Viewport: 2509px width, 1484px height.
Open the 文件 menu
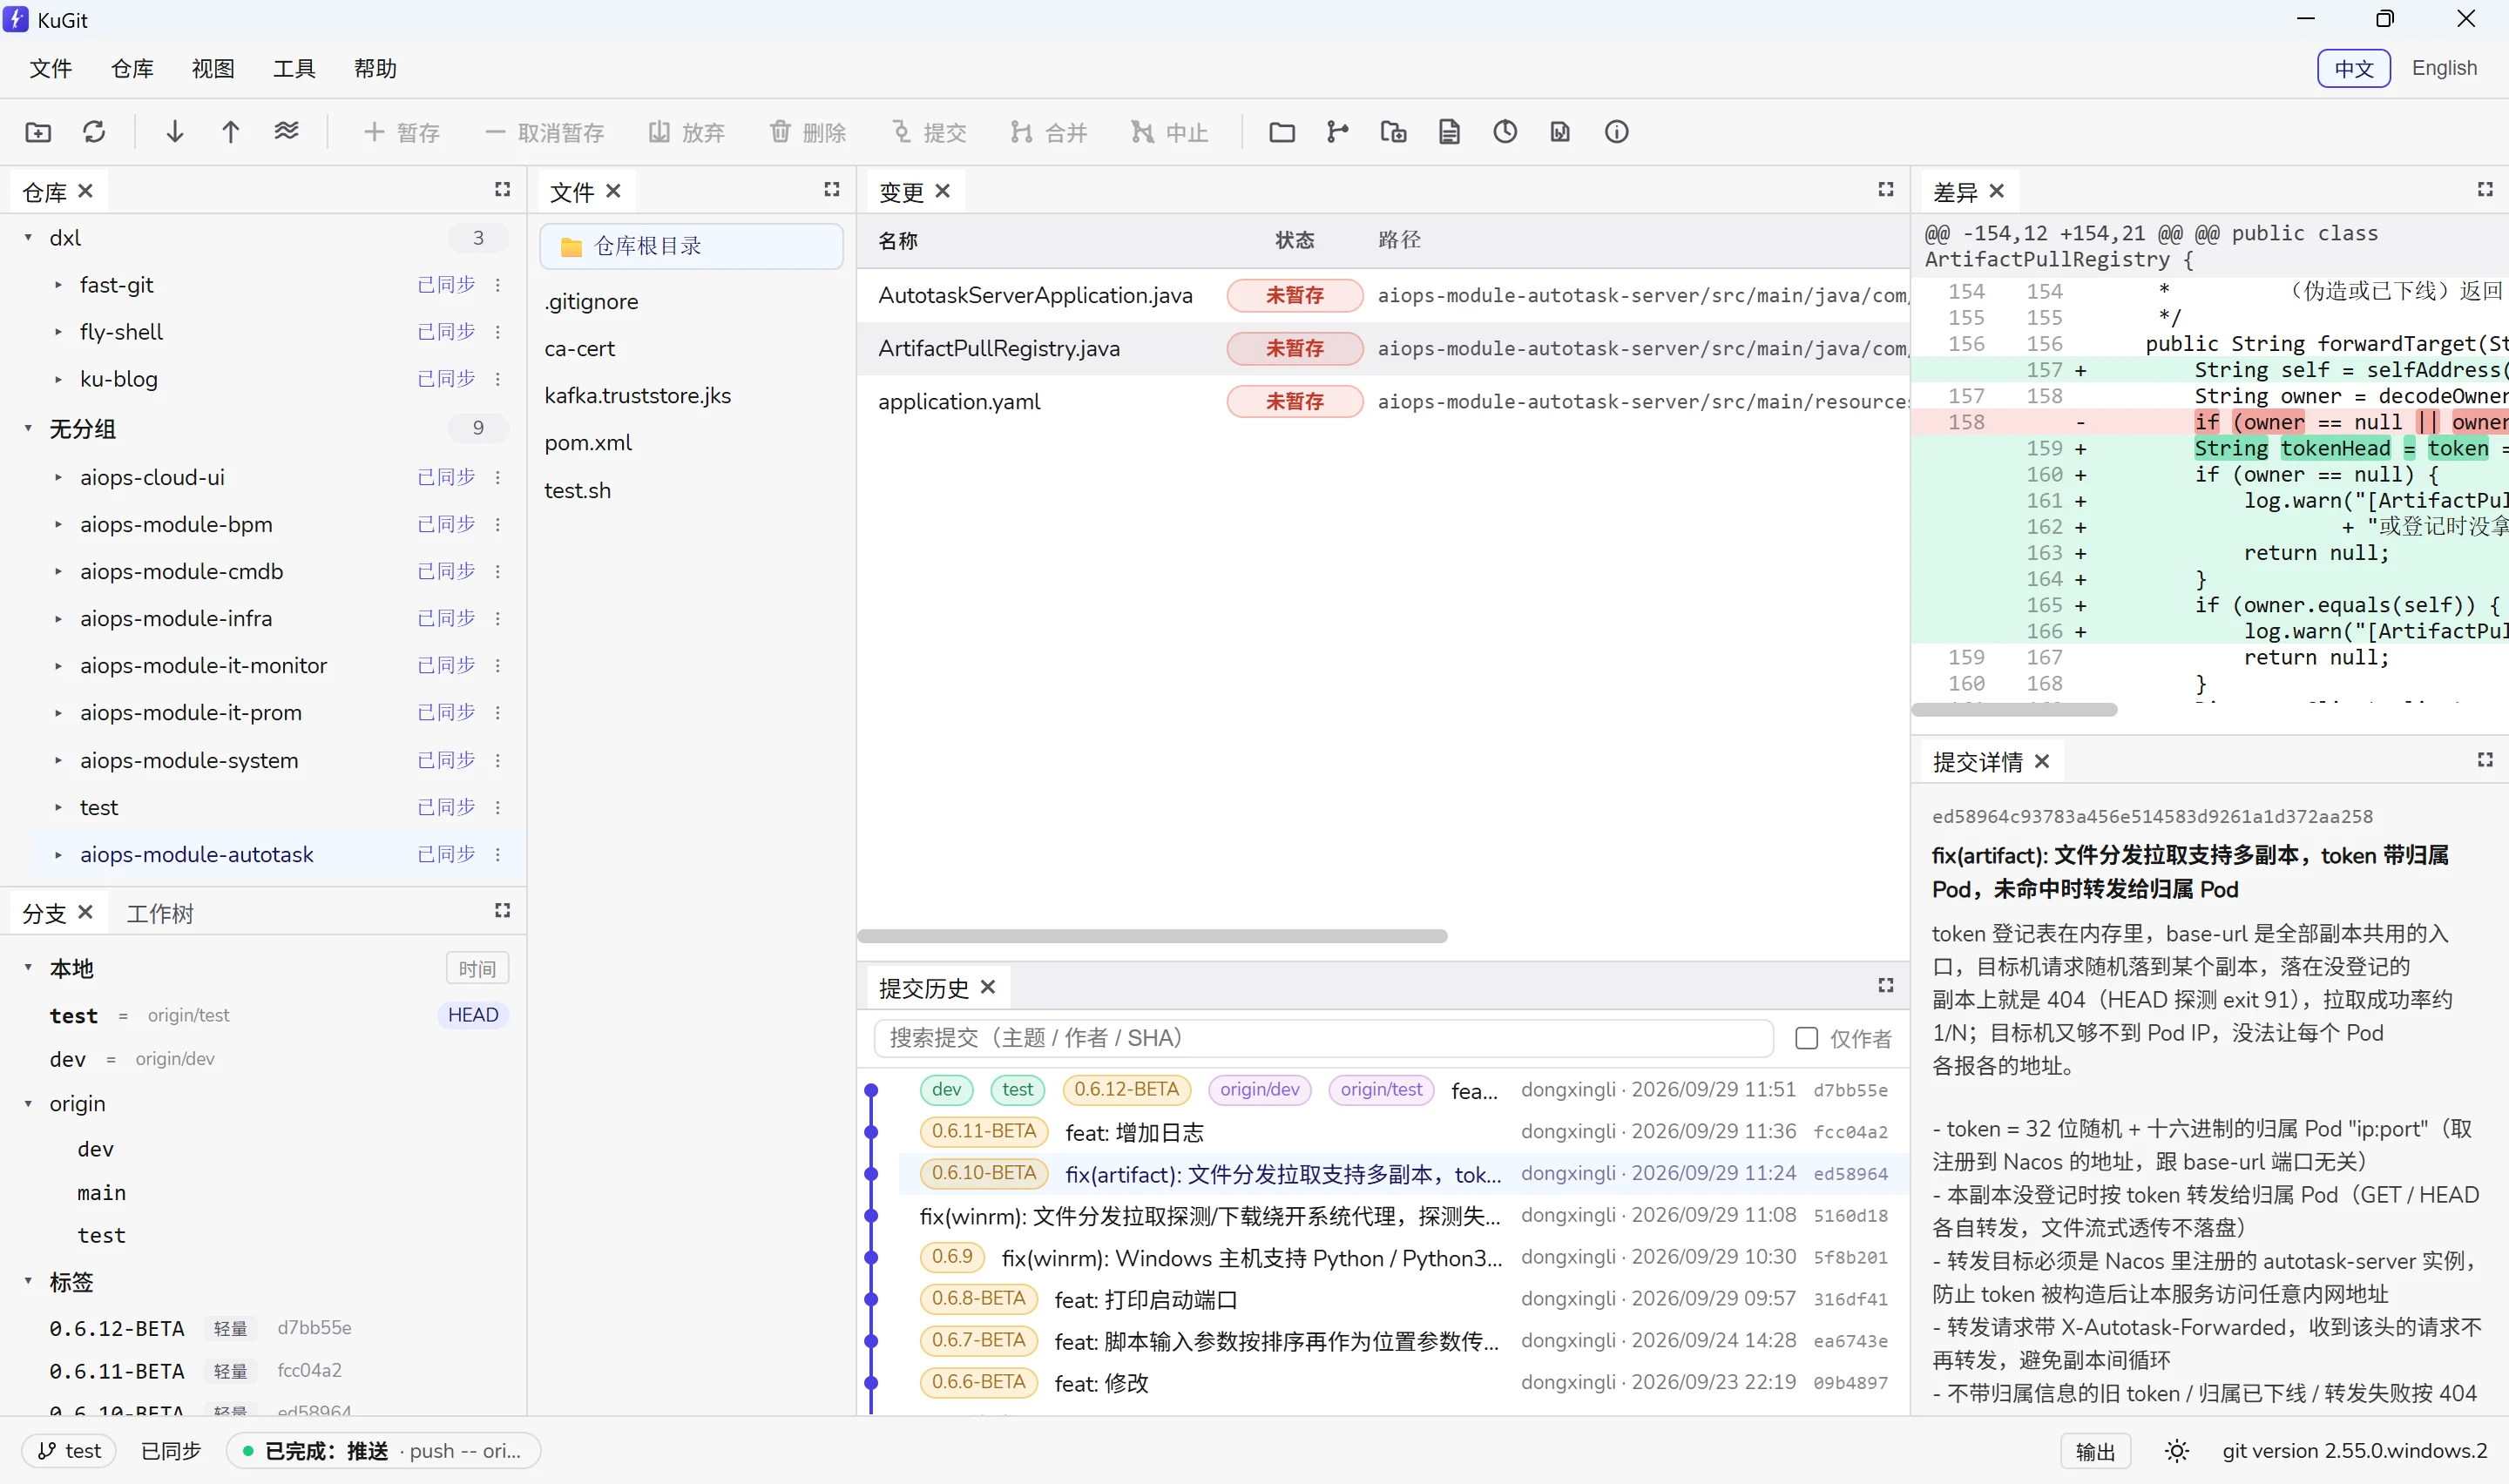pos(51,68)
